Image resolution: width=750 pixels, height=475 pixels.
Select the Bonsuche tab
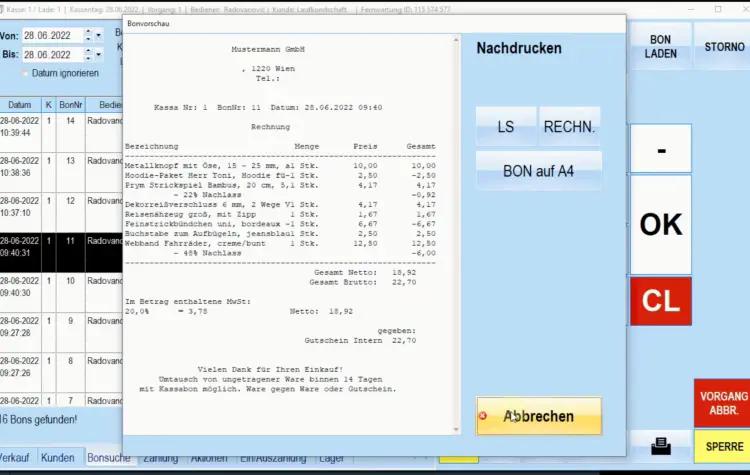(x=109, y=457)
